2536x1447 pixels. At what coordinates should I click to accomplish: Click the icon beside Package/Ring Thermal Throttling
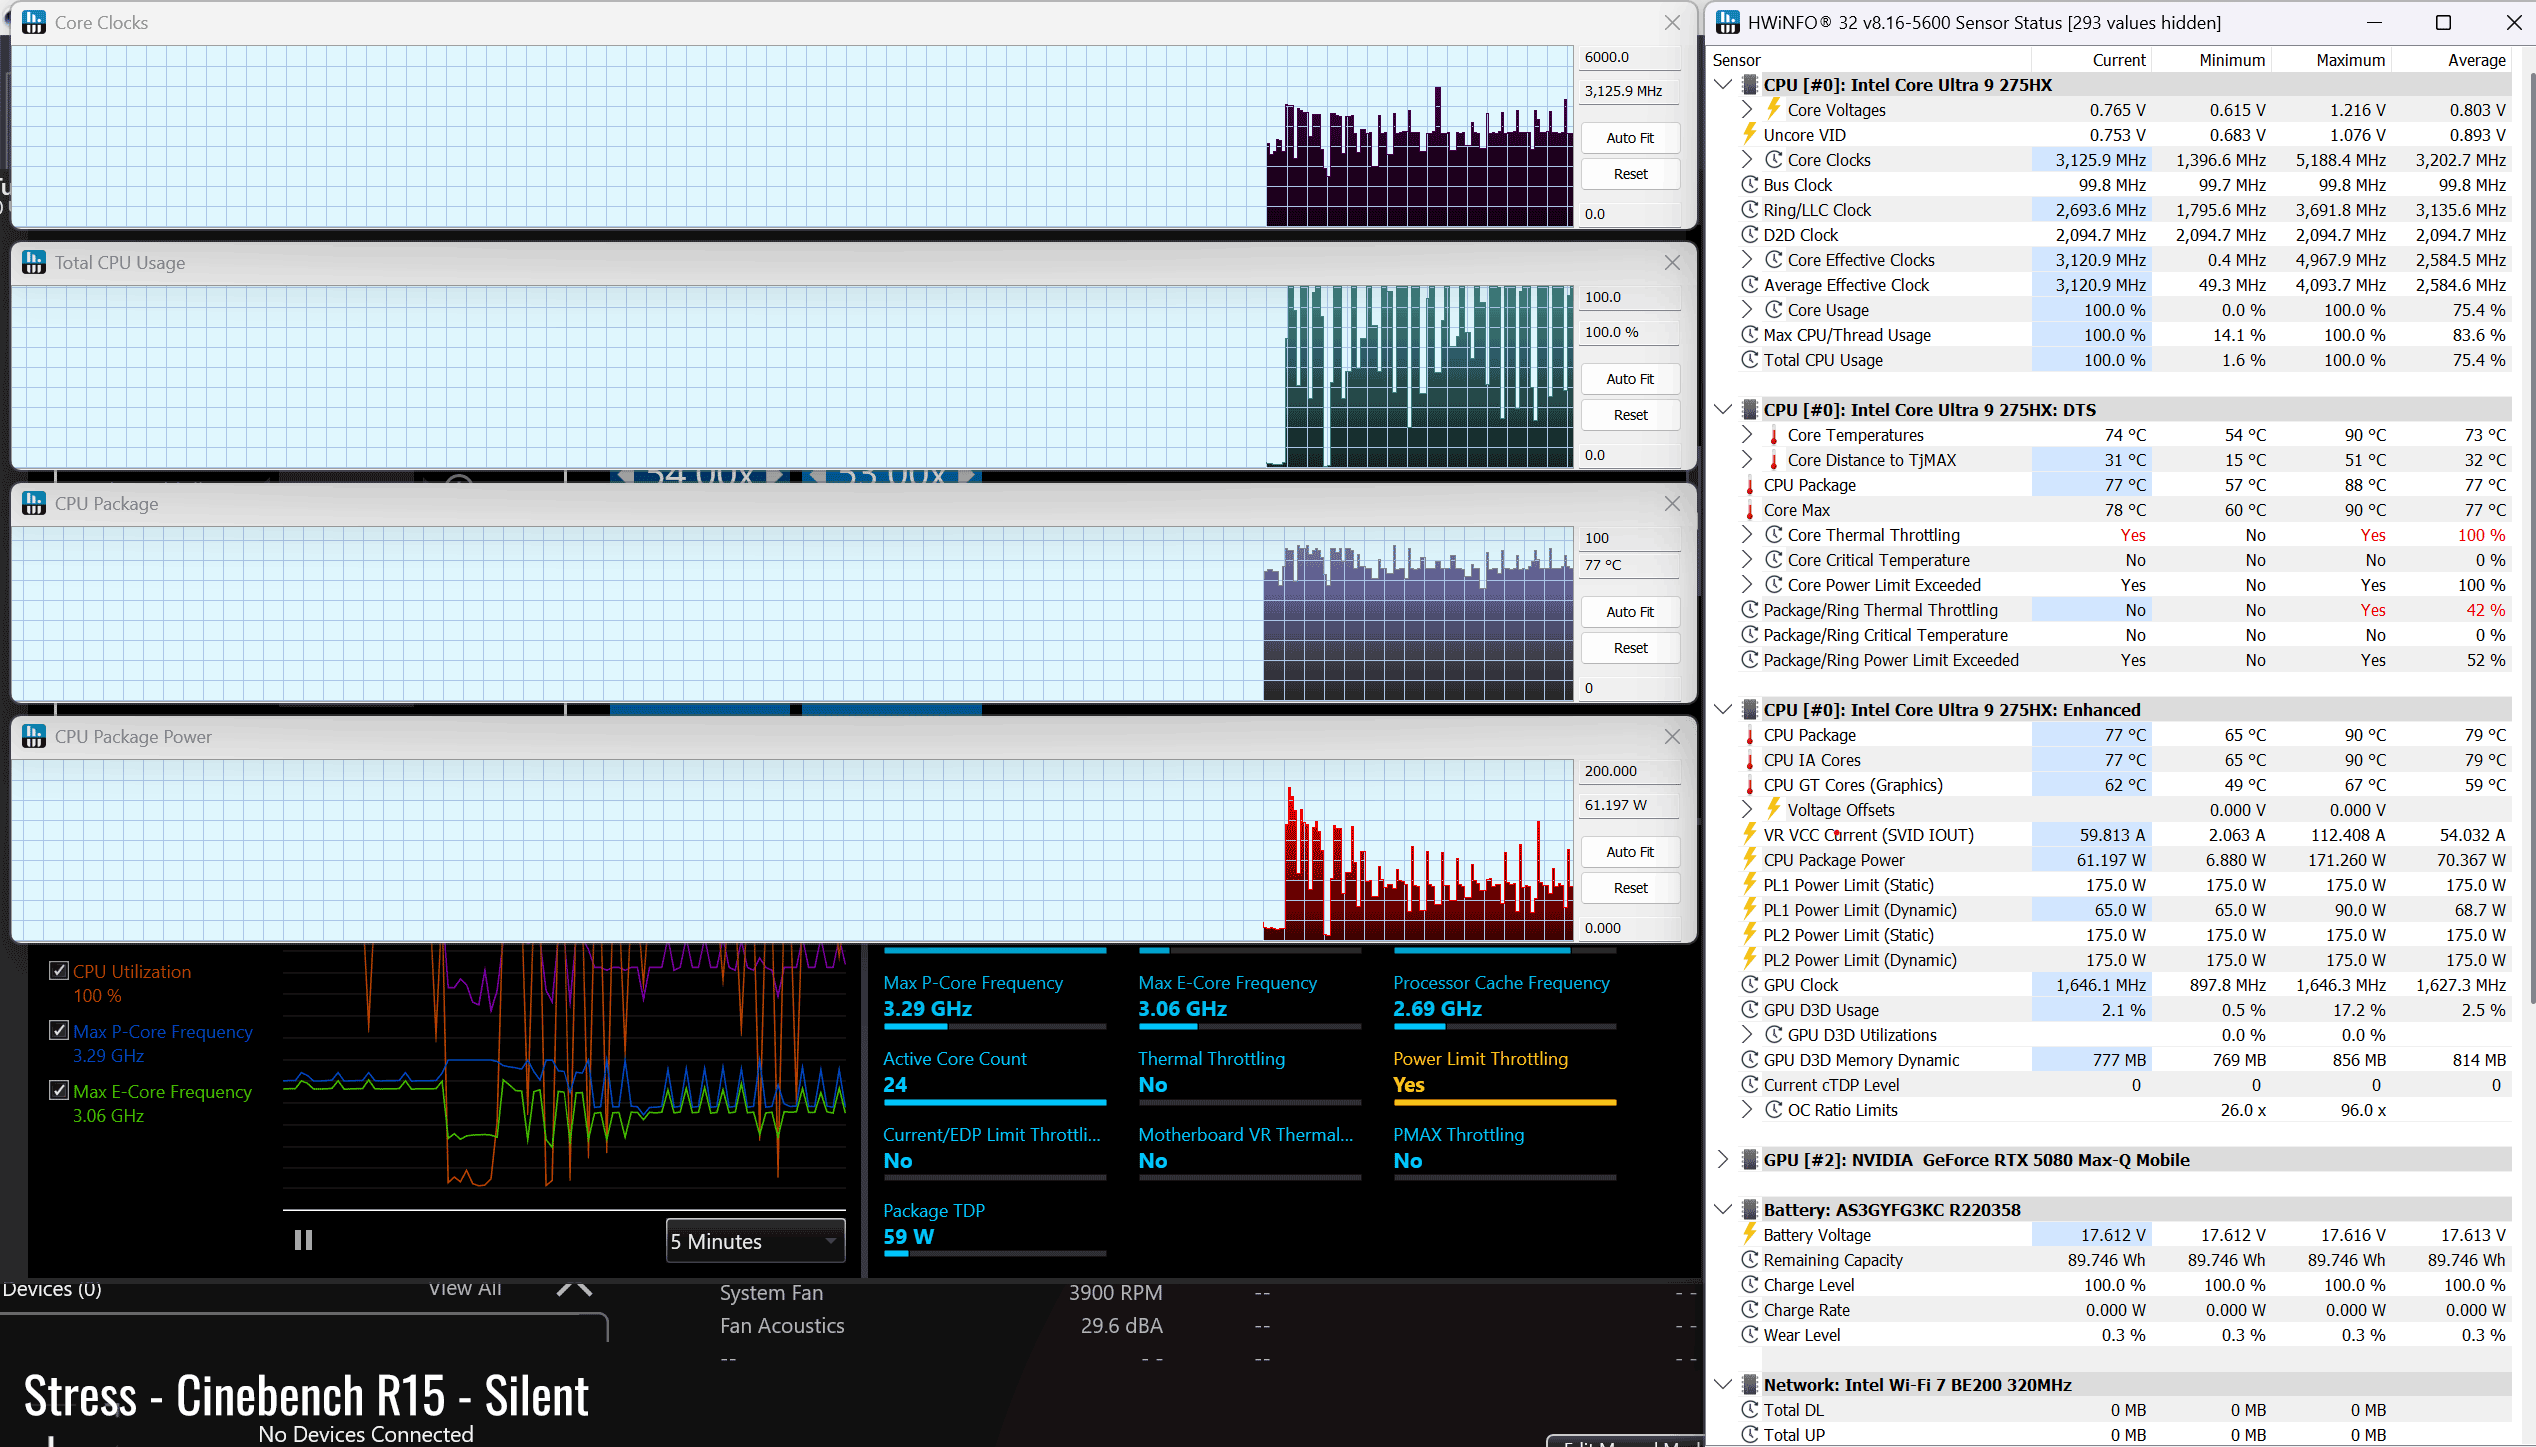[1750, 610]
